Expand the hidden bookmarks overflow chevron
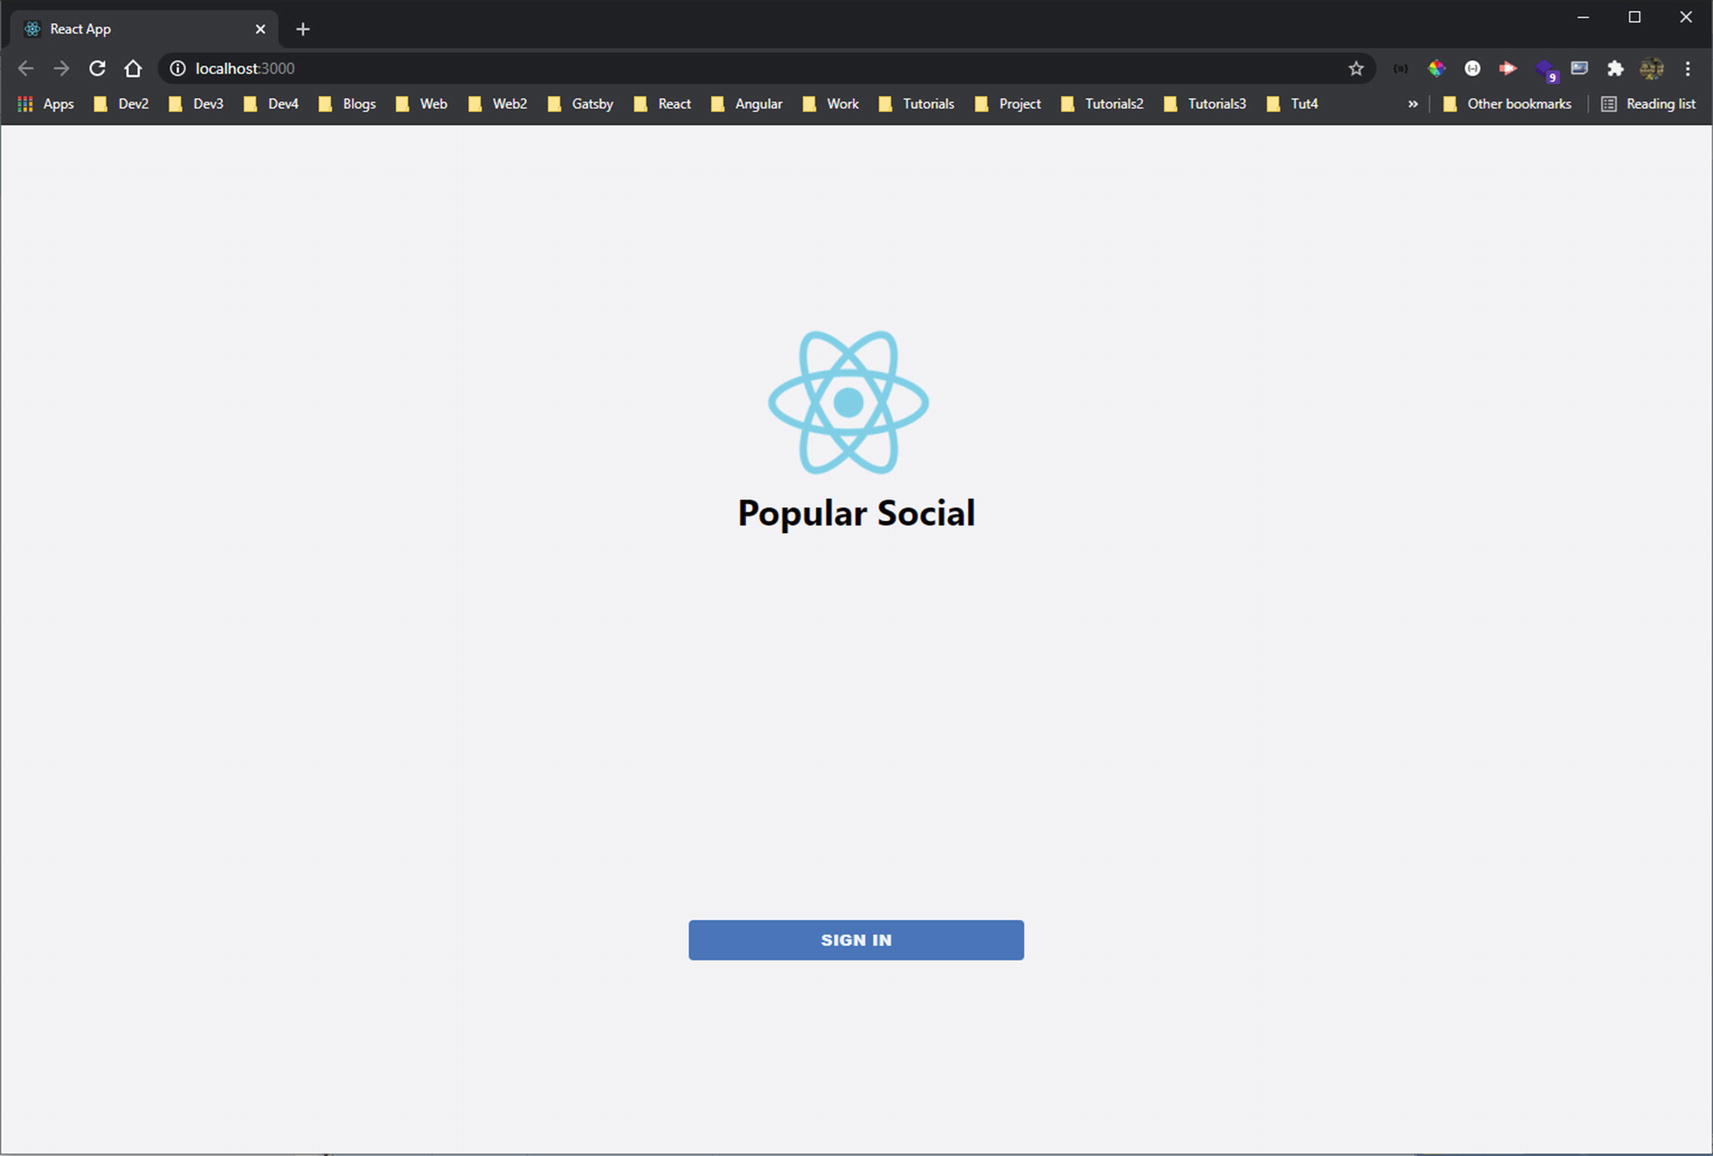1713x1156 pixels. pos(1413,104)
